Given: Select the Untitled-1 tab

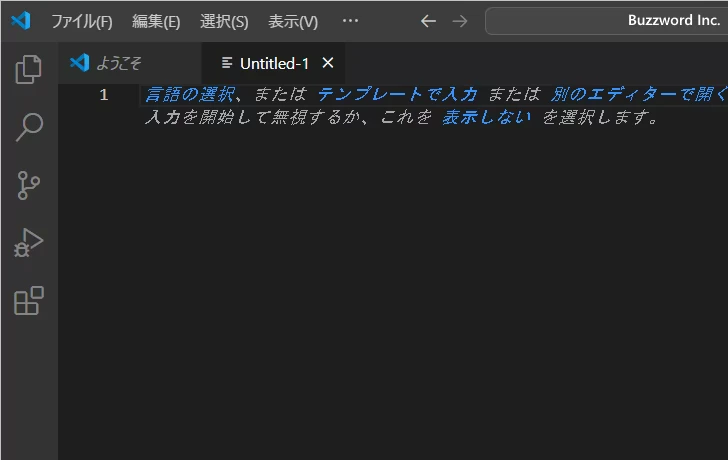Looking at the screenshot, I should coord(274,64).
